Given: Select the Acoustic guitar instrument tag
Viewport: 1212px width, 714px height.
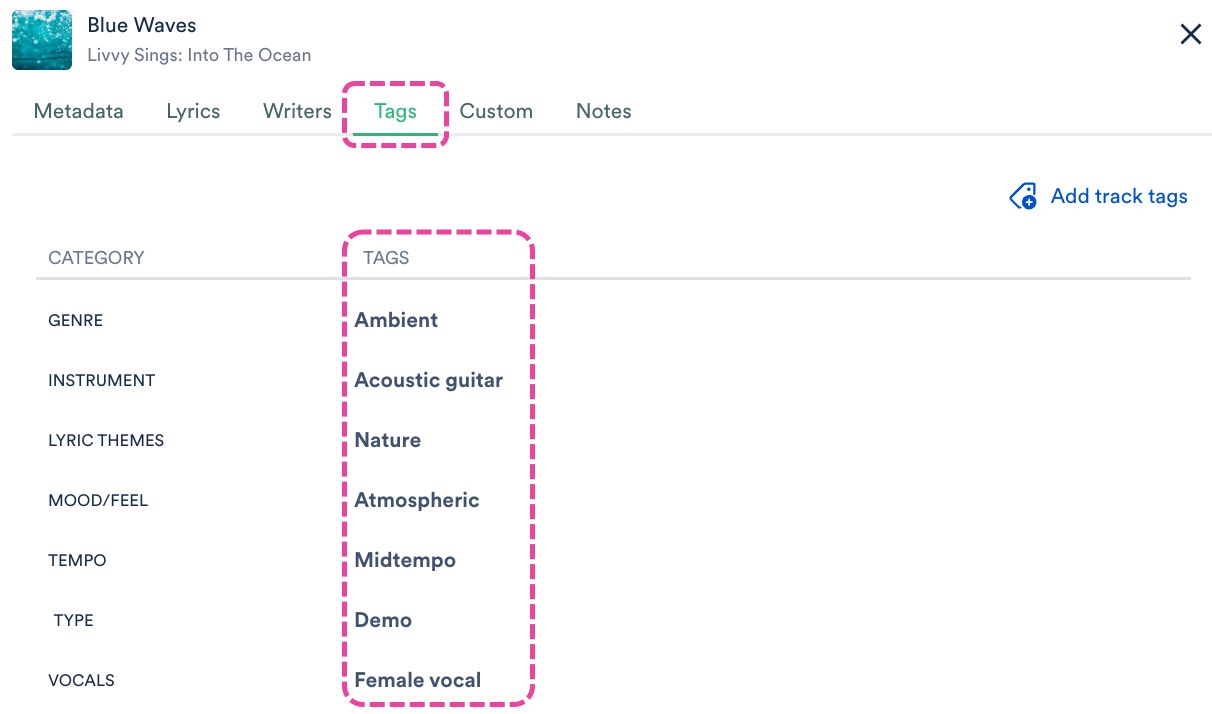Looking at the screenshot, I should pos(428,380).
